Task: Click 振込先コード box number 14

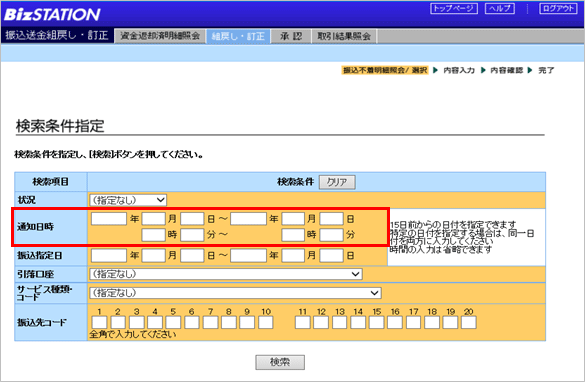Action: pyautogui.click(x=358, y=322)
